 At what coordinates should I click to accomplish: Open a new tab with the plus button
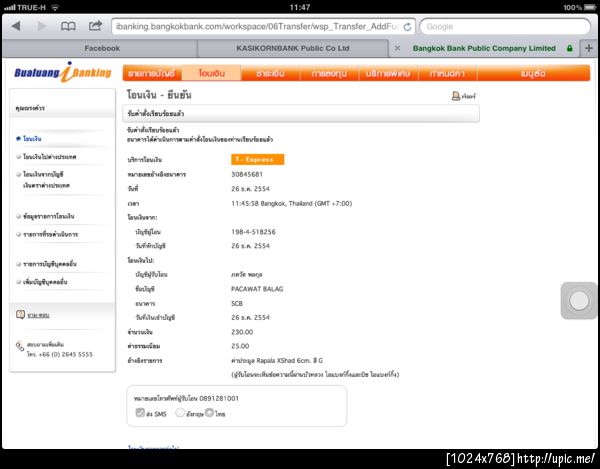click(589, 48)
